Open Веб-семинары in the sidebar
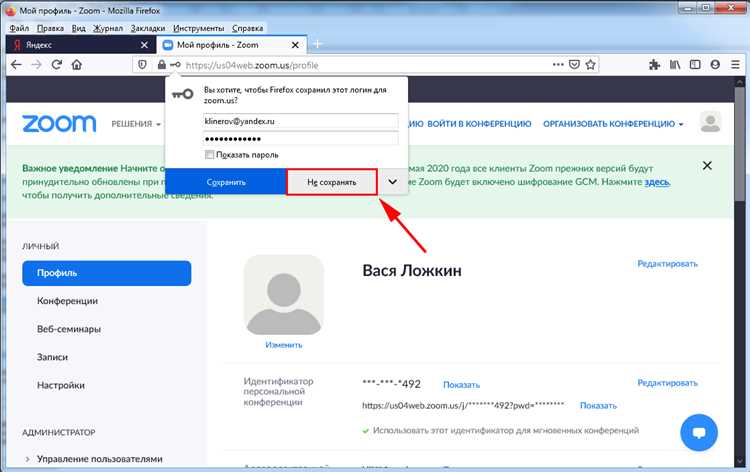Image resolution: width=750 pixels, height=472 pixels. pos(69,329)
